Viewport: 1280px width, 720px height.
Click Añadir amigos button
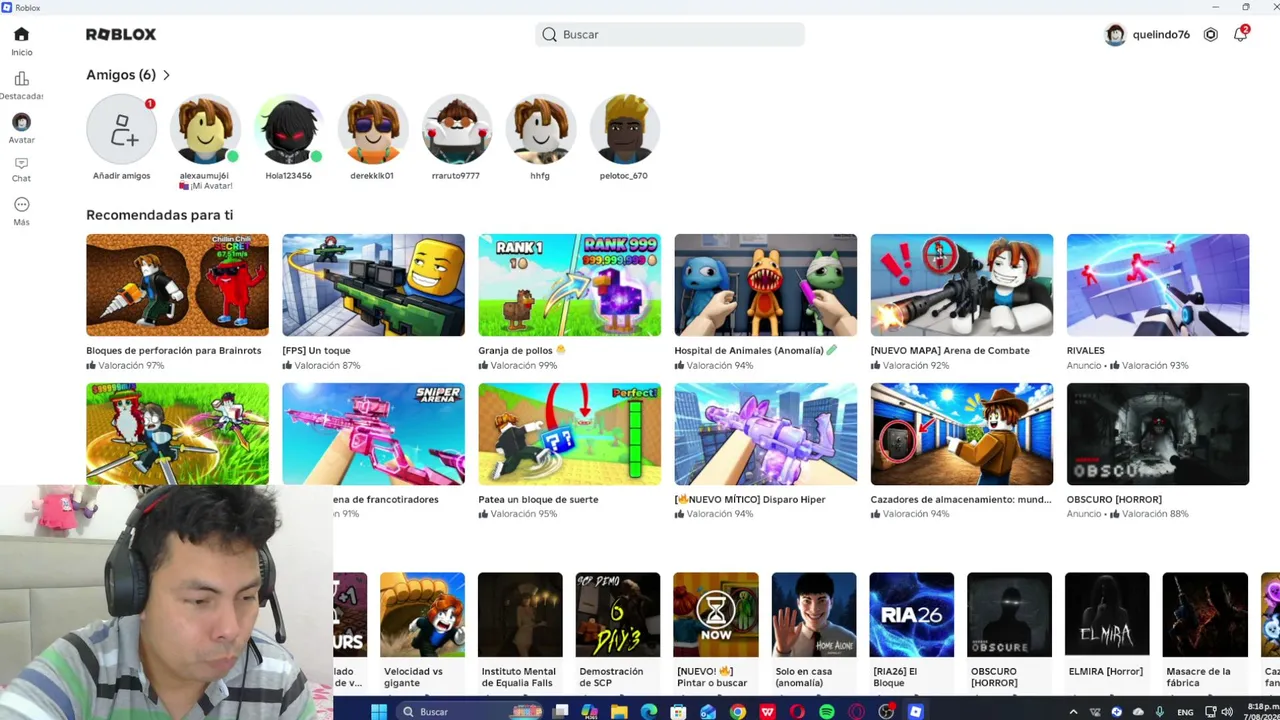click(122, 129)
